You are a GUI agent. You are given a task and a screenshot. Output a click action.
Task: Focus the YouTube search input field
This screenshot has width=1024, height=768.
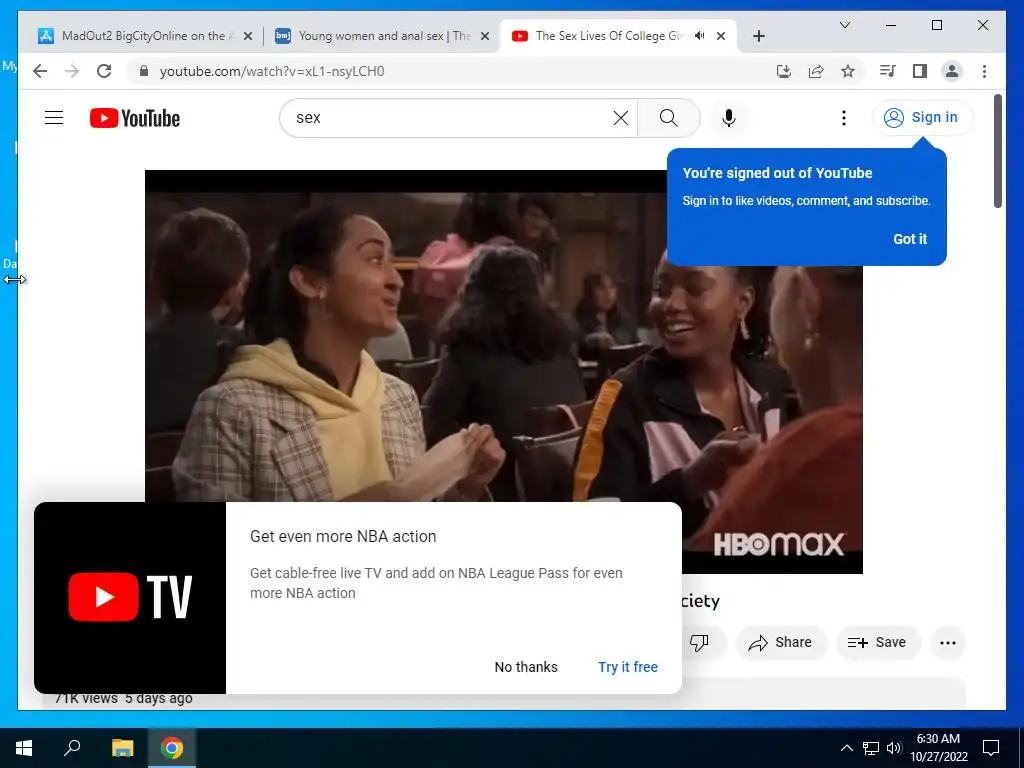pos(451,118)
